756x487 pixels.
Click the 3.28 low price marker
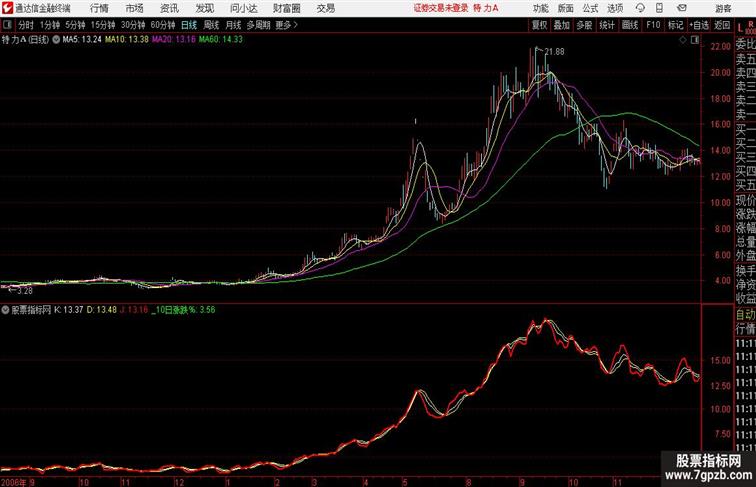click(x=25, y=291)
